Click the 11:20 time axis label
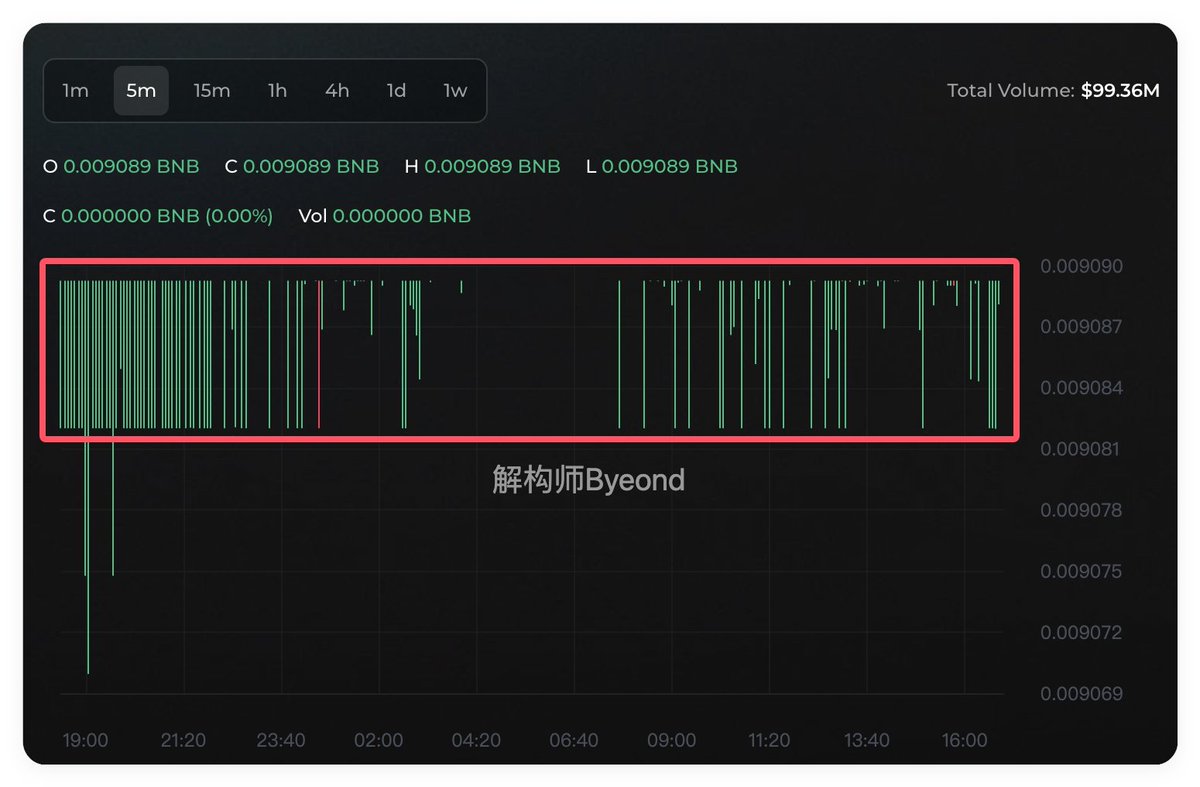The image size is (1200, 787). pyautogui.click(x=769, y=741)
